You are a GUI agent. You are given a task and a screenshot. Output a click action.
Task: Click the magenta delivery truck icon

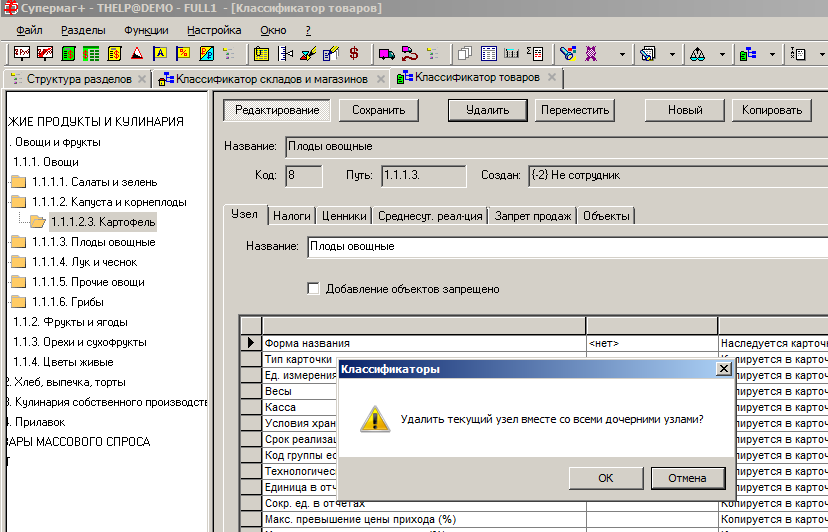pos(387,53)
